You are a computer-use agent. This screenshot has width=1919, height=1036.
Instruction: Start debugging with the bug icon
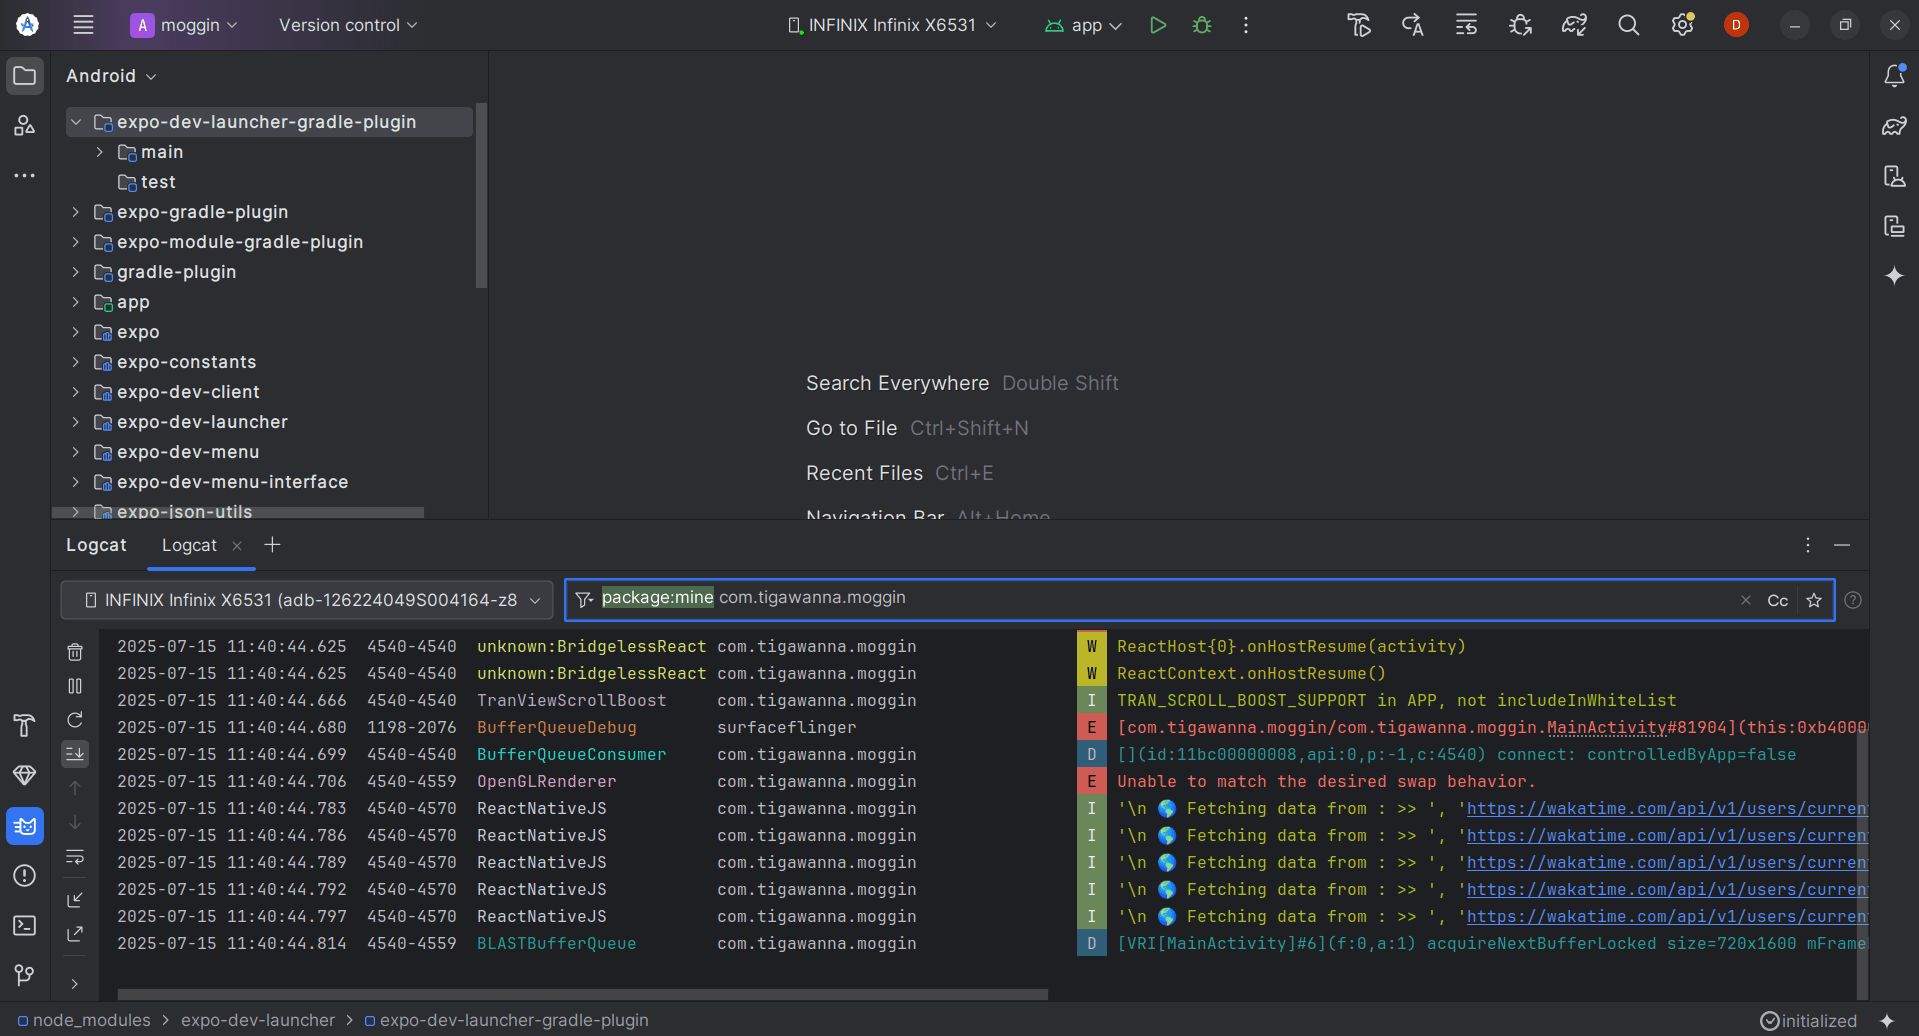click(1202, 25)
